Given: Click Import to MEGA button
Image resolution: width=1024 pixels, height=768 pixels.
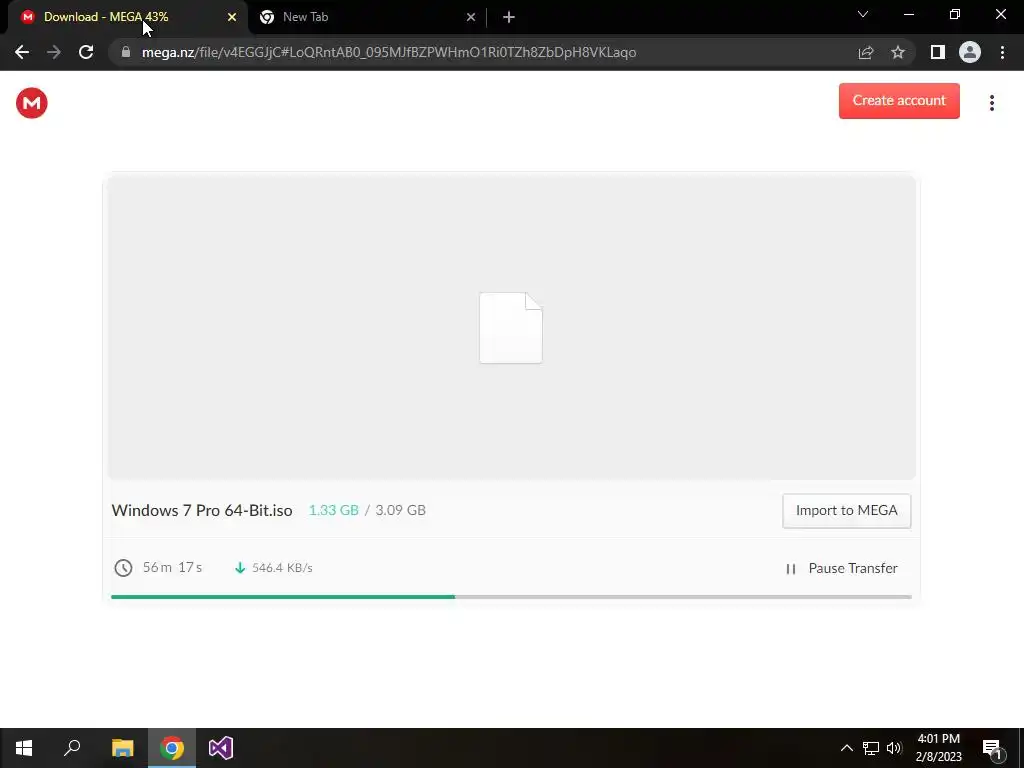Looking at the screenshot, I should pyautogui.click(x=846, y=511).
